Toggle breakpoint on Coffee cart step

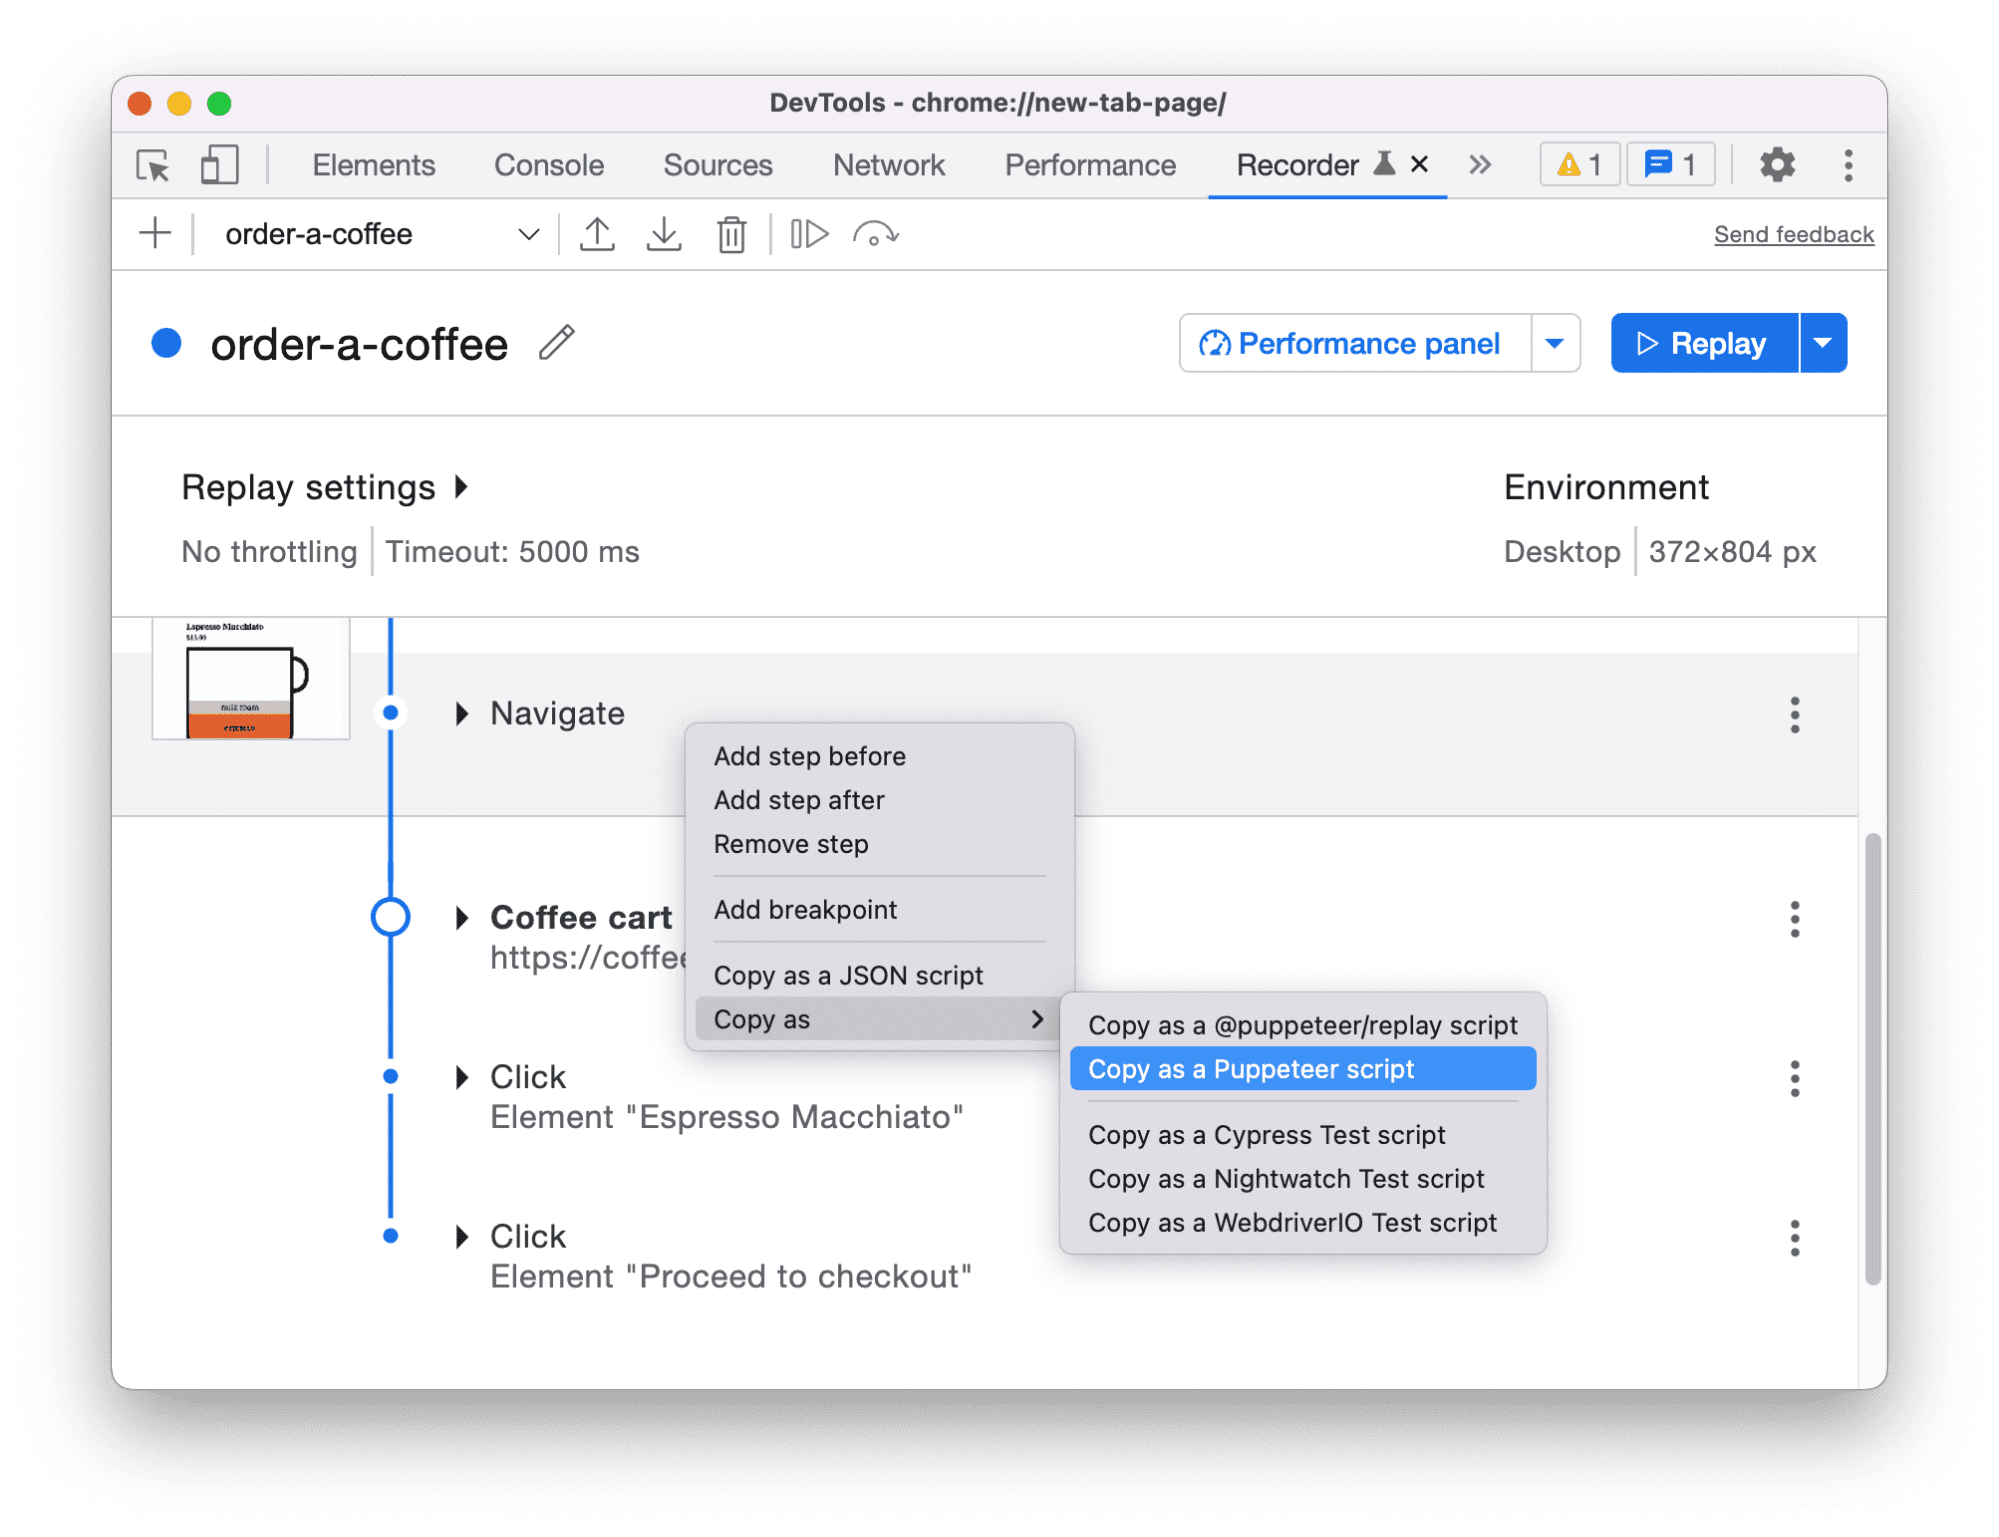click(394, 914)
